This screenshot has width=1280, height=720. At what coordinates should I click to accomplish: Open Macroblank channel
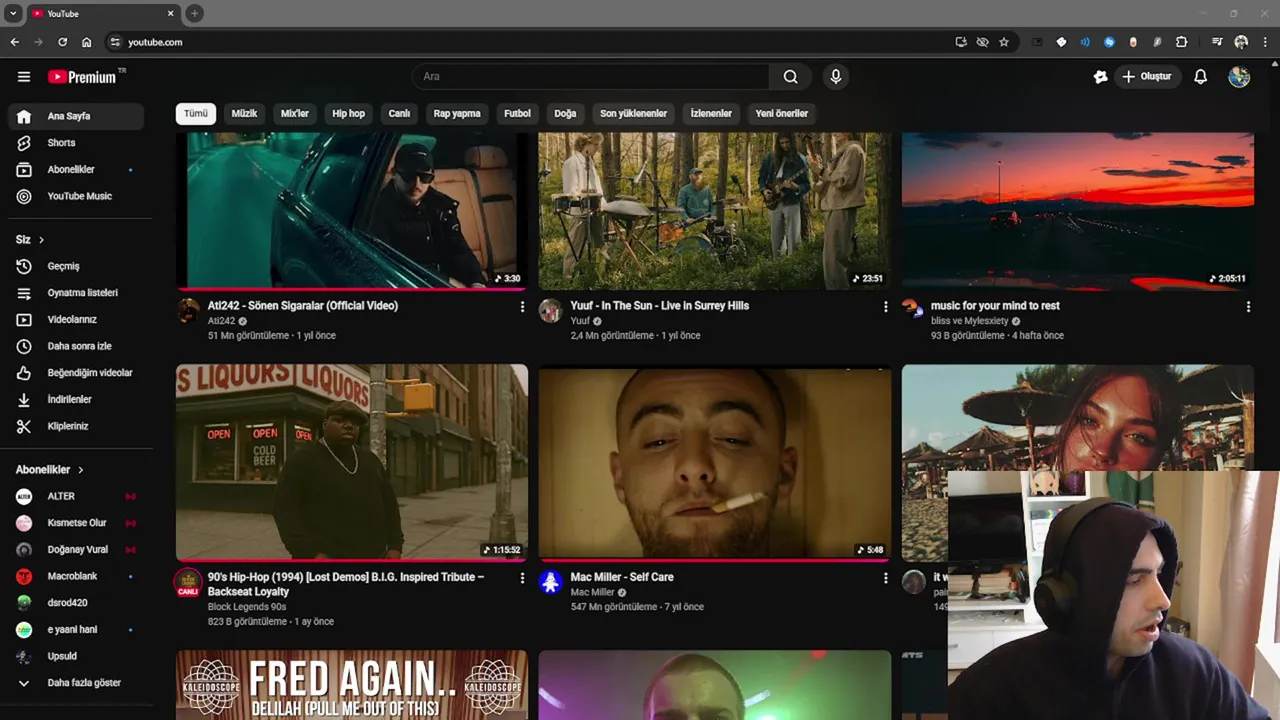[76, 576]
